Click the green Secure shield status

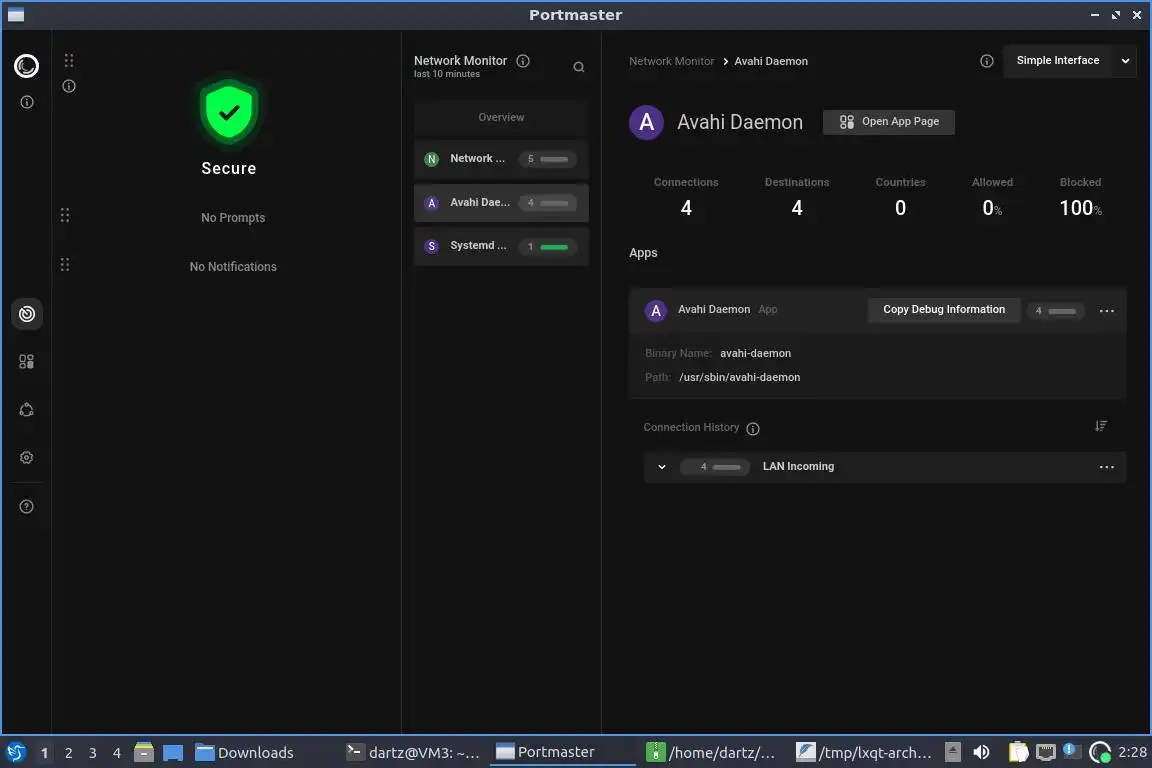229,112
